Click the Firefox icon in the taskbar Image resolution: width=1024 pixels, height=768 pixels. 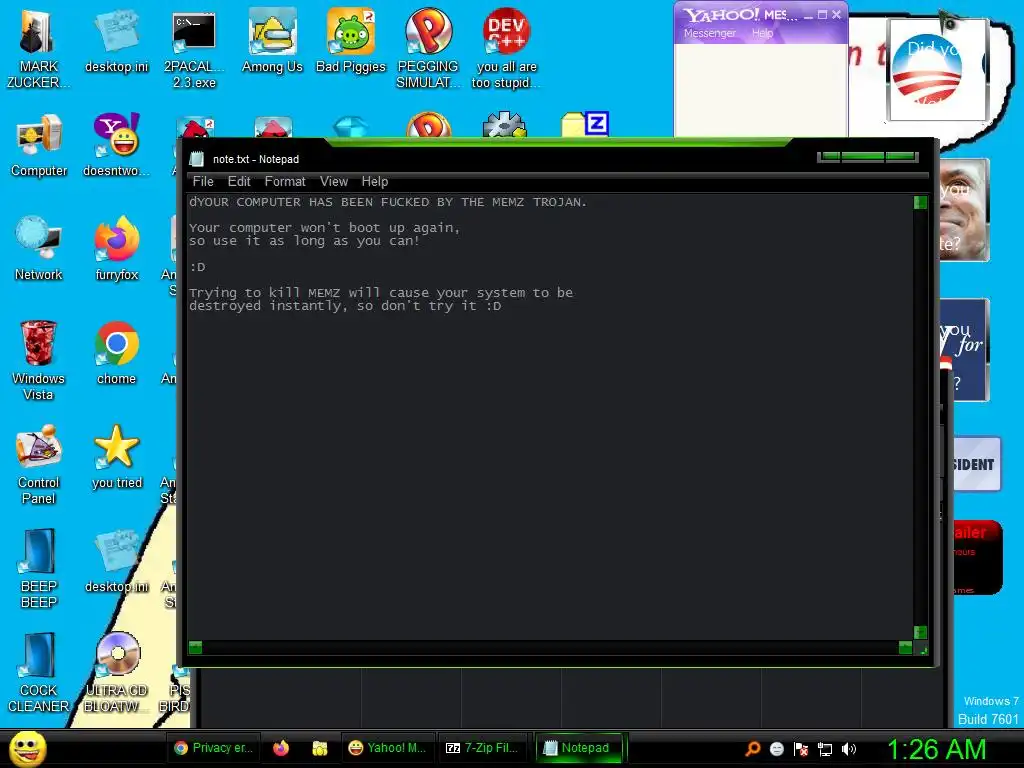(281, 748)
